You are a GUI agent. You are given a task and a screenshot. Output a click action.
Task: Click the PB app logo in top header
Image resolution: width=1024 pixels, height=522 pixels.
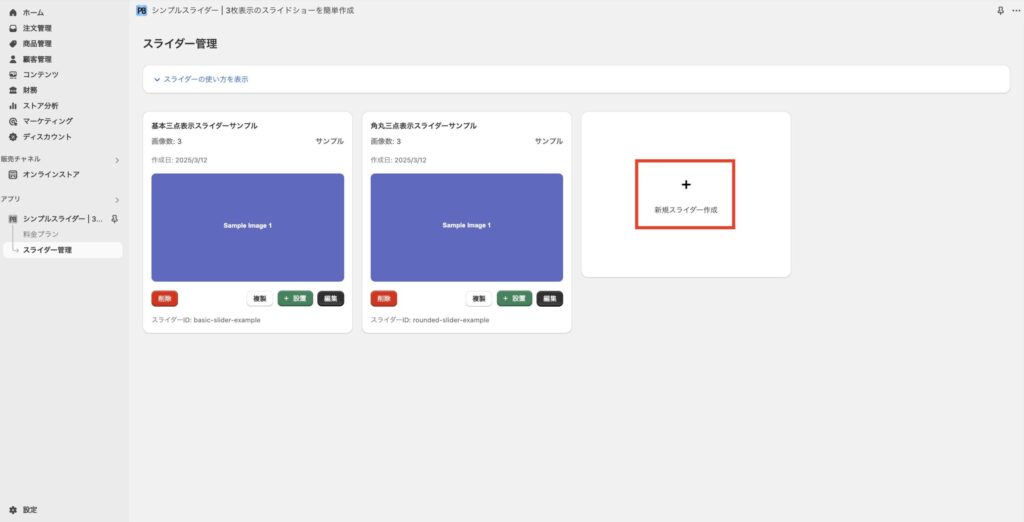click(142, 10)
